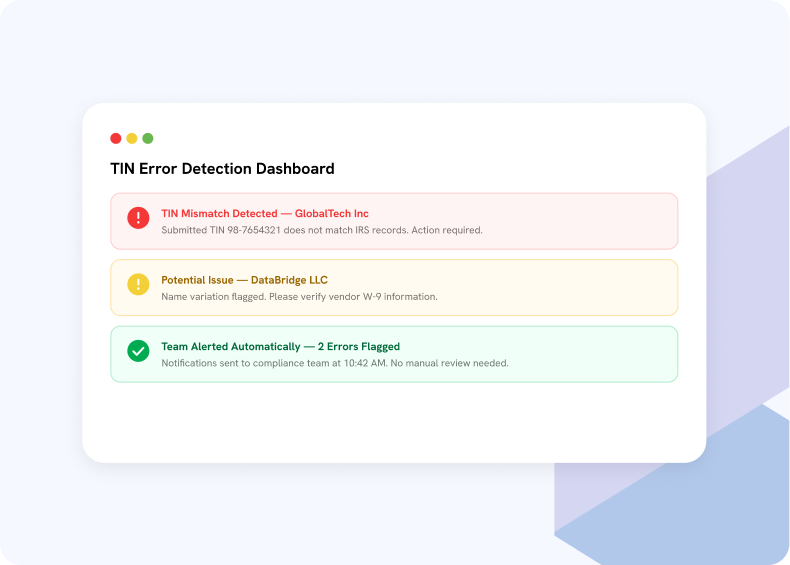Click "No manual review needed" text
Viewport: 790px width, 565px height.
tap(449, 363)
